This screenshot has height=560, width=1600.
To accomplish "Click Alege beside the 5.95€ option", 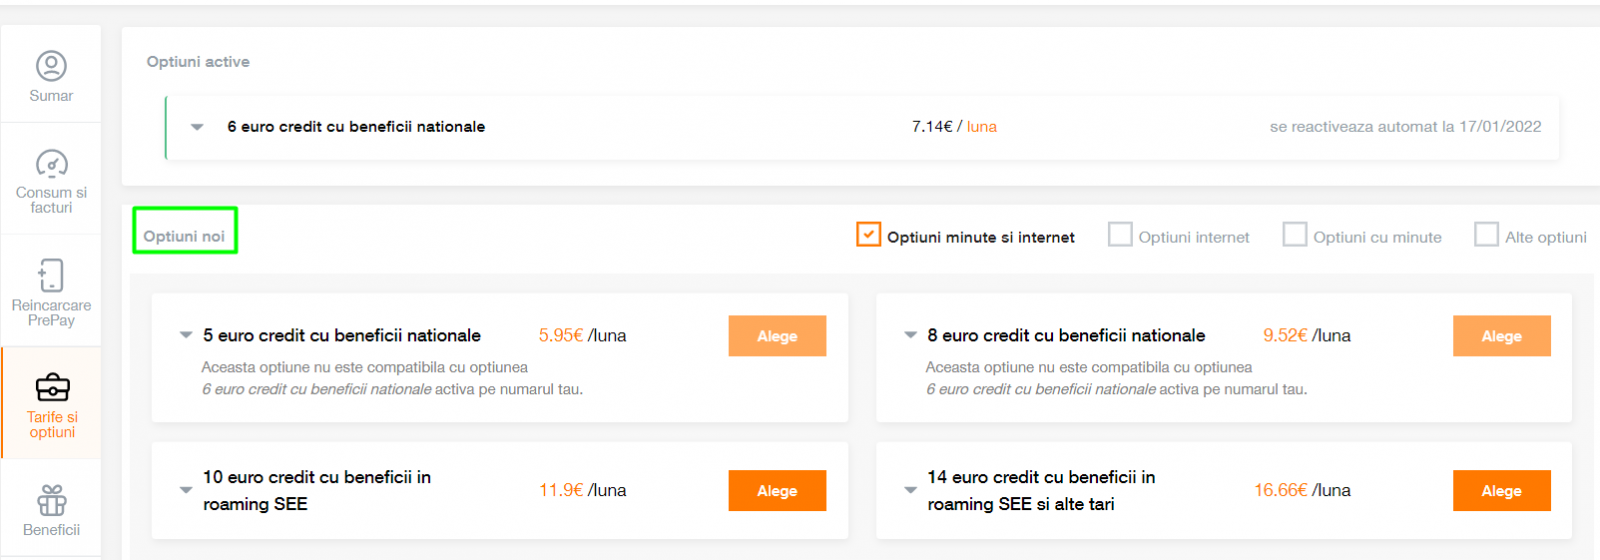I will point(777,336).
